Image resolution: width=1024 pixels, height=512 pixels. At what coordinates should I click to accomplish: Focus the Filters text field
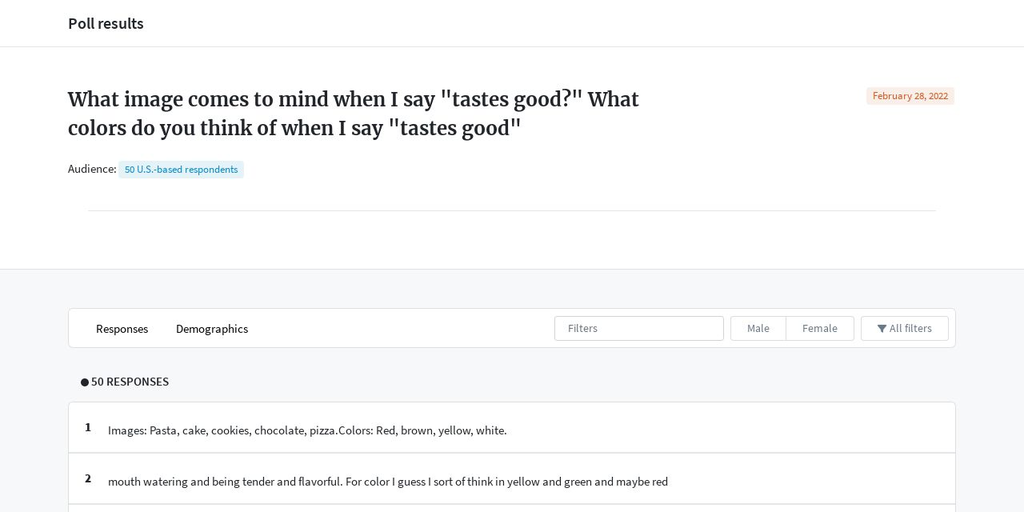[x=639, y=328]
